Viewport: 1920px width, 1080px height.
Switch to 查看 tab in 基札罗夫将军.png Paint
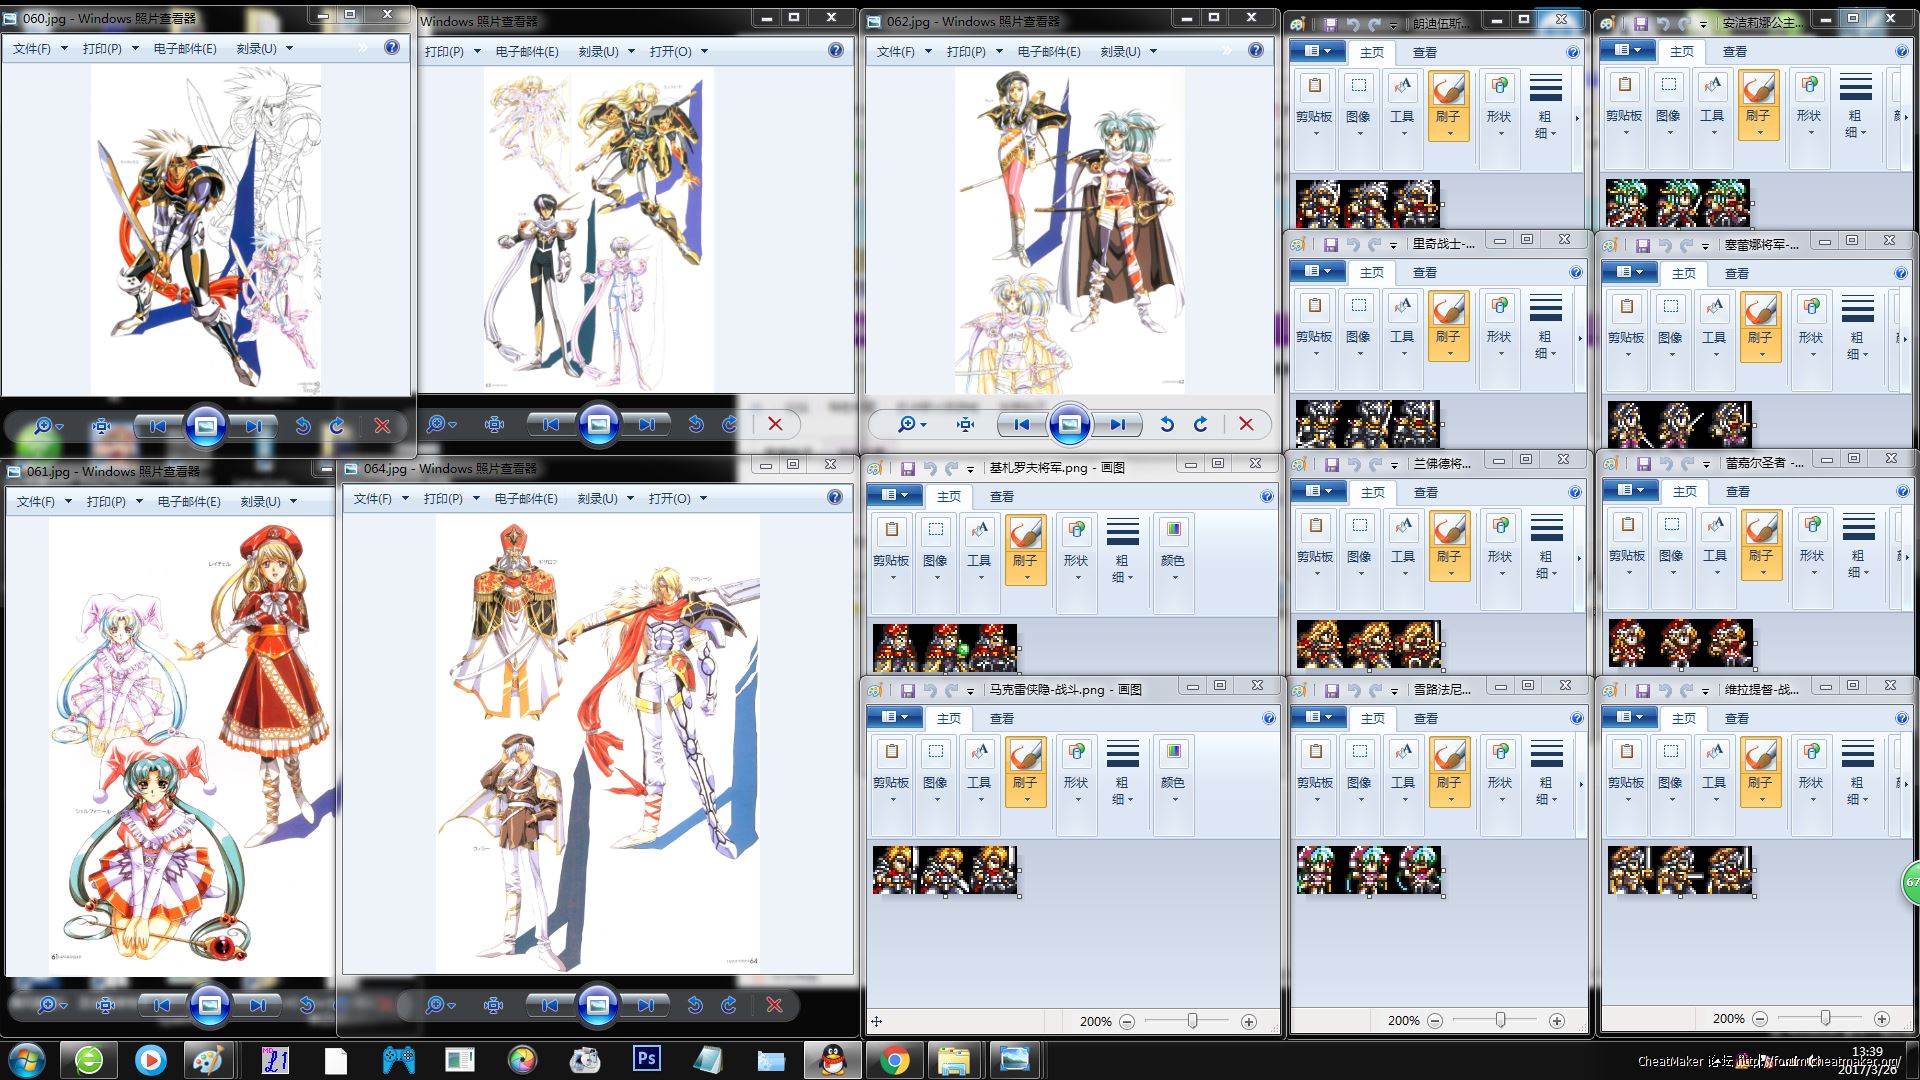click(x=1002, y=496)
